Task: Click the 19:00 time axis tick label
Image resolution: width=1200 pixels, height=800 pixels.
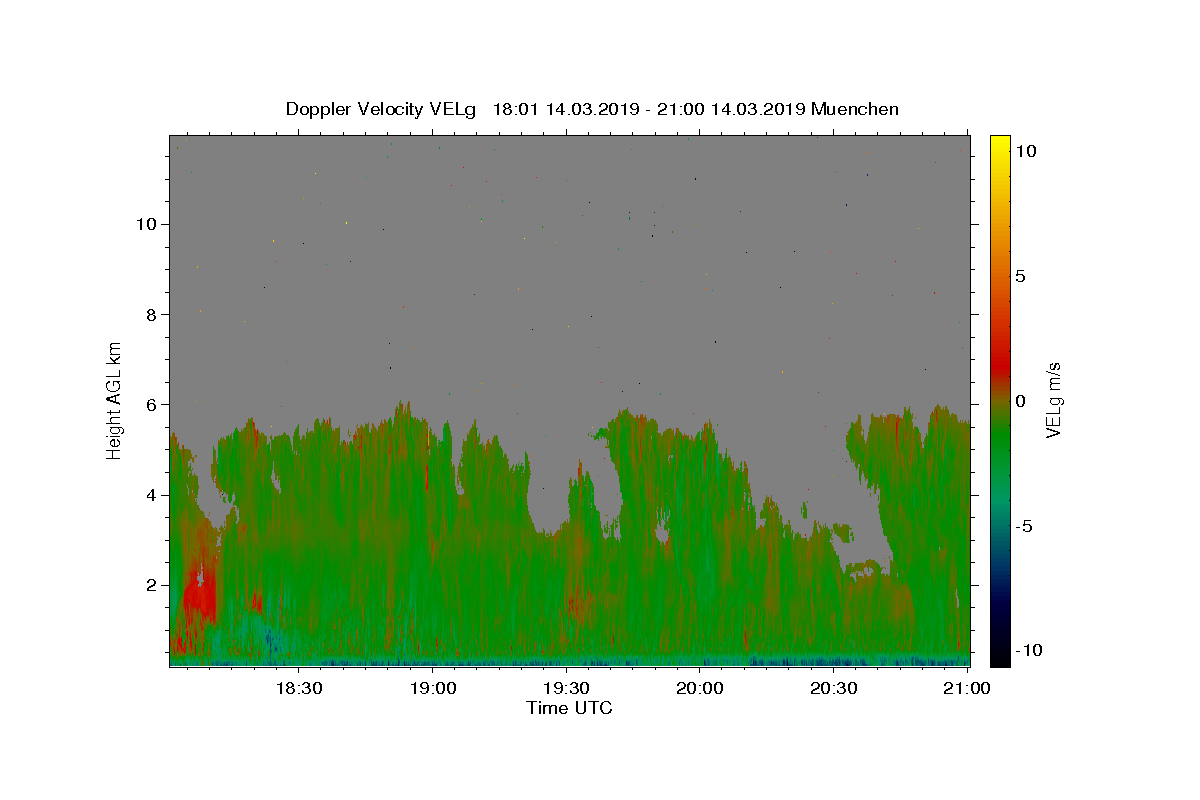Action: coord(433,688)
